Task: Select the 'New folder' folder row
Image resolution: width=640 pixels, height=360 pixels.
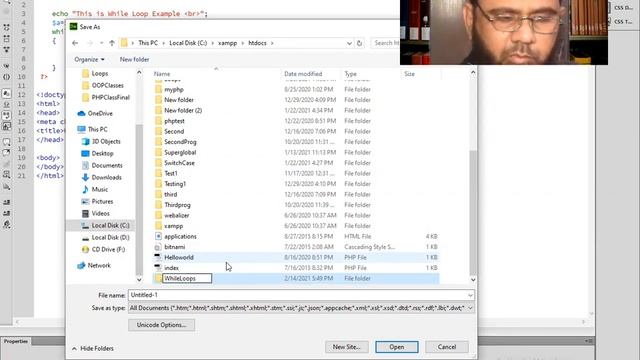Action: pos(296,100)
